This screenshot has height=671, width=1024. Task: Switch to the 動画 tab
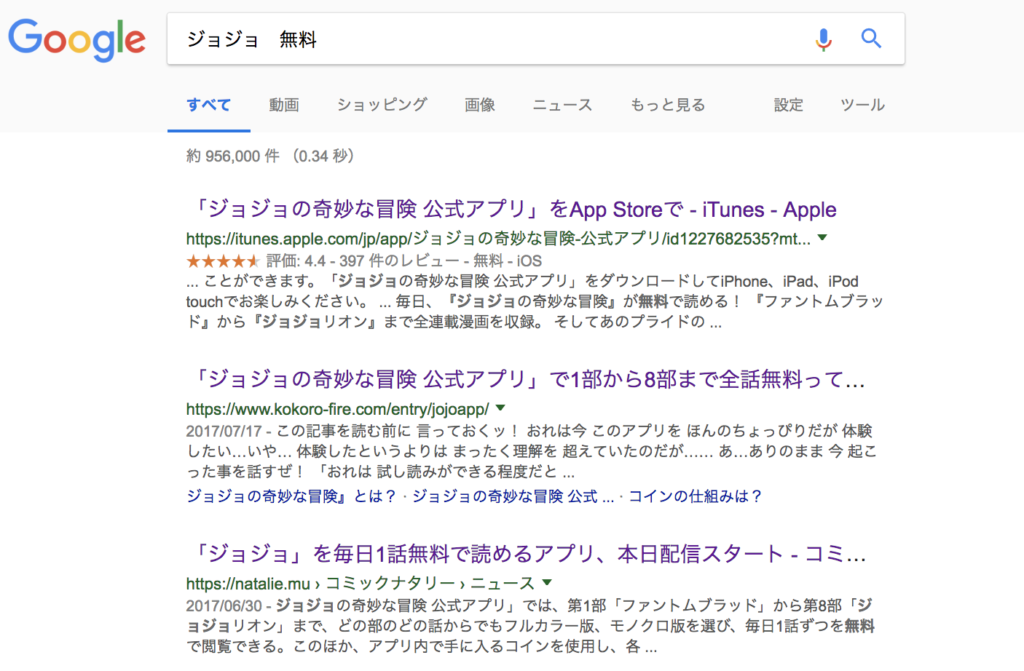coord(284,105)
